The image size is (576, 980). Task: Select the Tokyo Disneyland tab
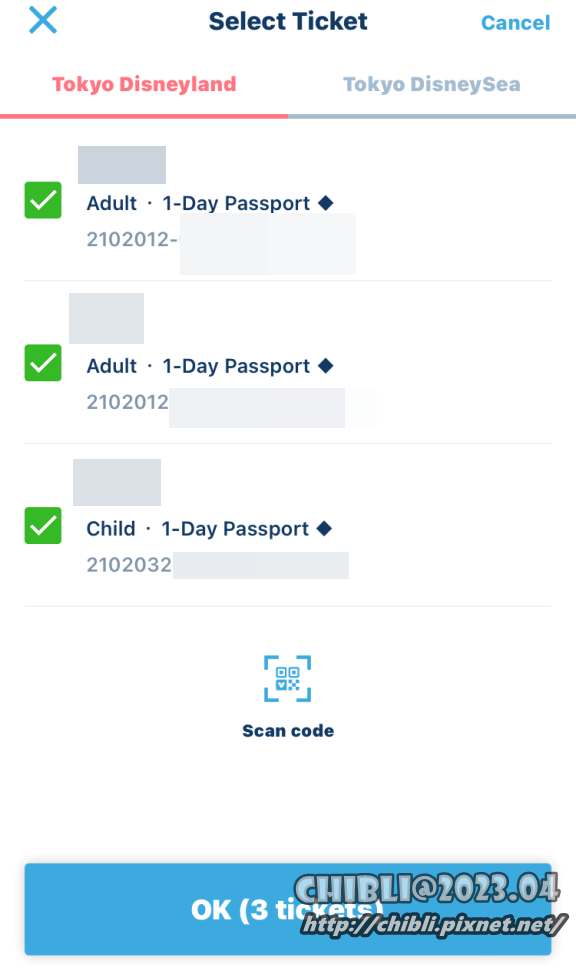pyautogui.click(x=144, y=84)
